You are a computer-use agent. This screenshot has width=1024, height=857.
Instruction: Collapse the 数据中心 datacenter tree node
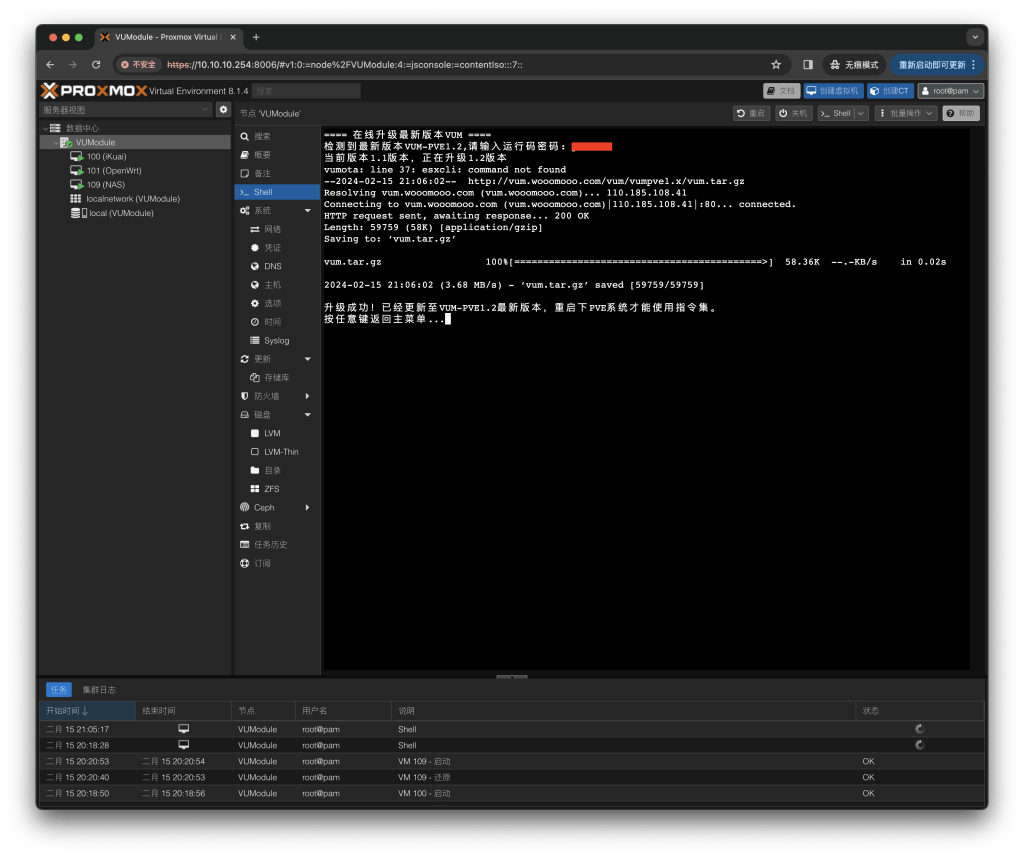point(44,129)
